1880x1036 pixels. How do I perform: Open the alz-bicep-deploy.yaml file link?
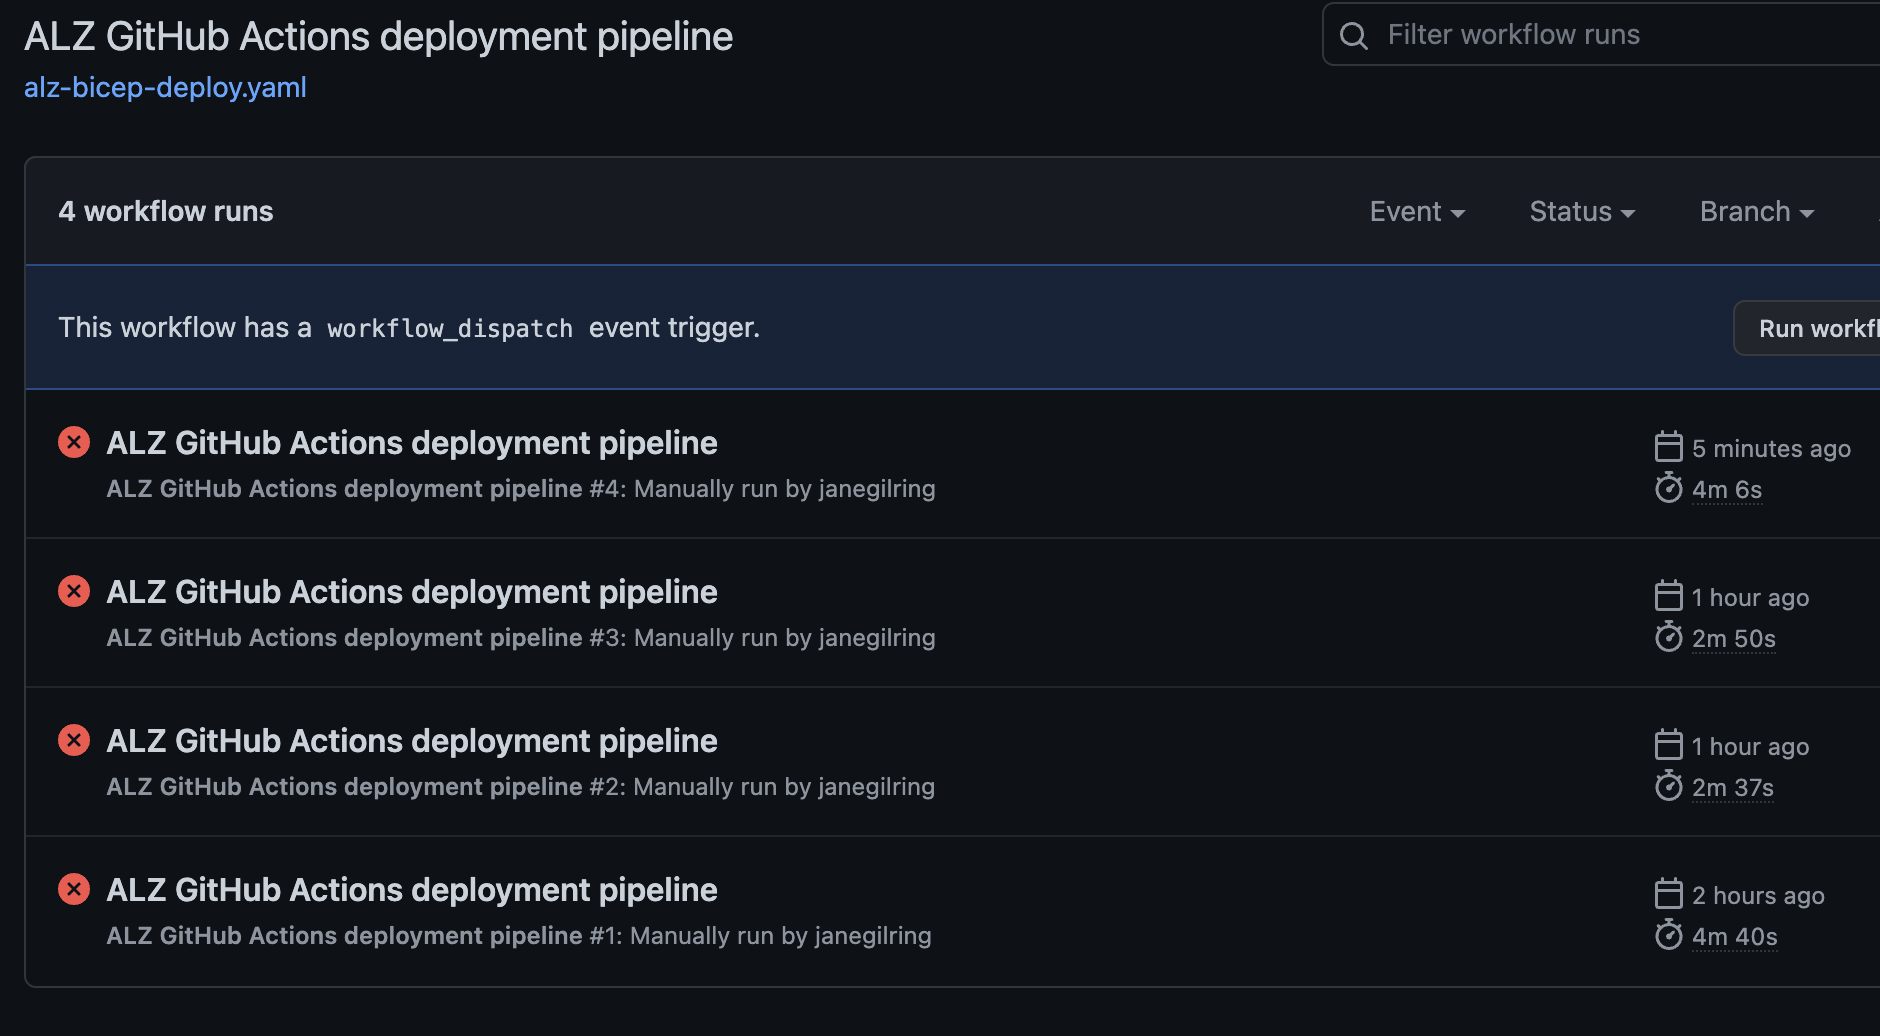(165, 88)
